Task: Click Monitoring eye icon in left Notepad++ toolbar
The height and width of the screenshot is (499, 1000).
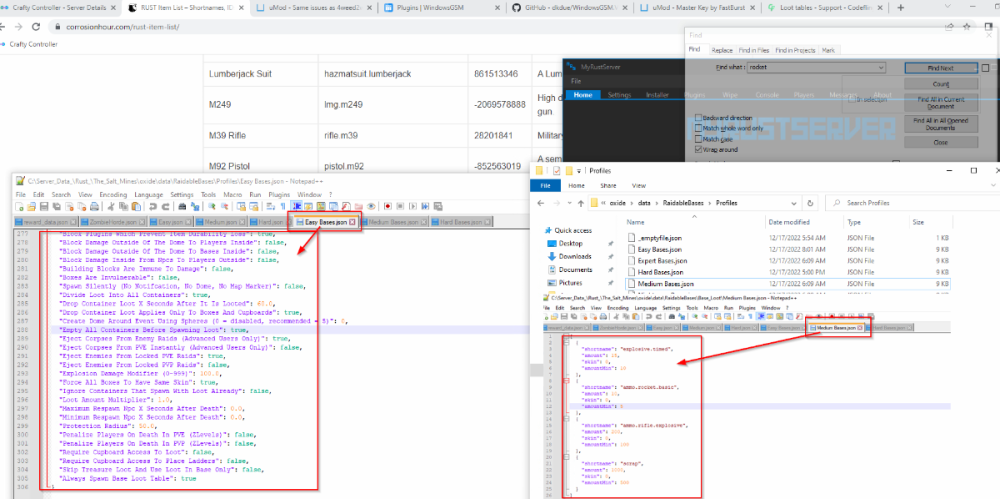Action: (371, 206)
